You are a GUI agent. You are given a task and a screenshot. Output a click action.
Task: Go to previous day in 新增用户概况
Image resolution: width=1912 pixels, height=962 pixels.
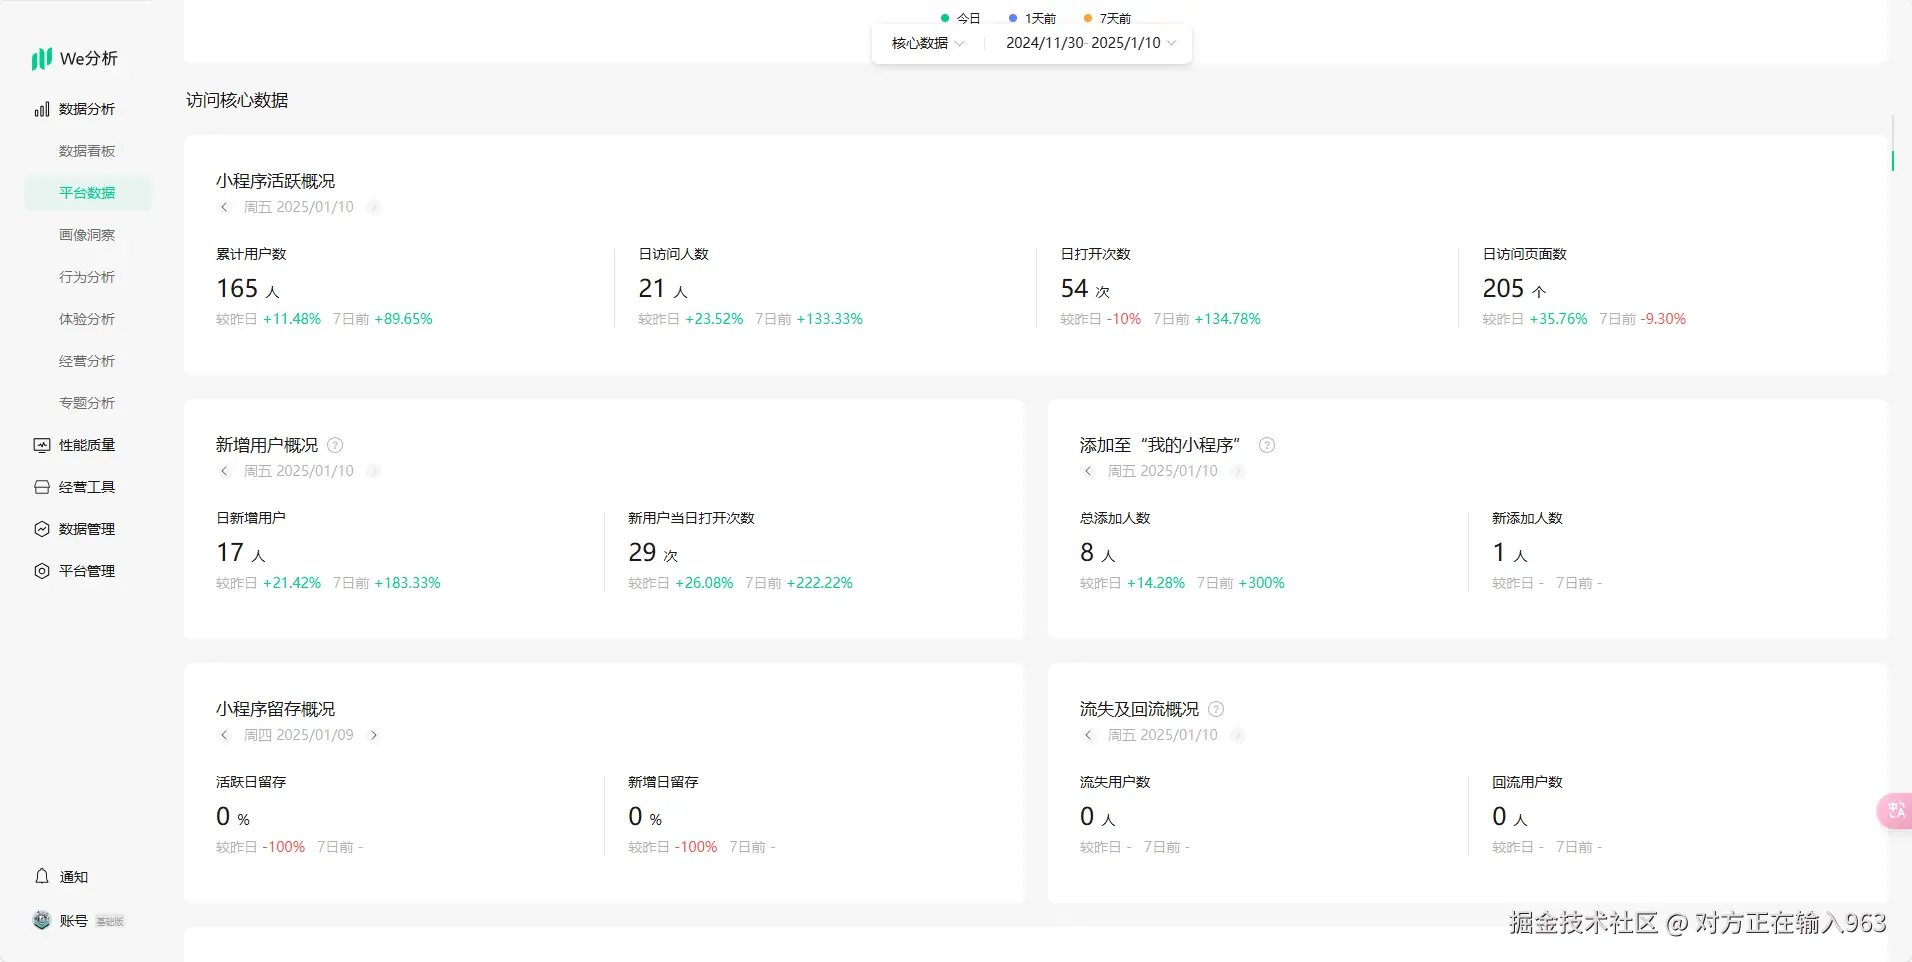click(224, 471)
